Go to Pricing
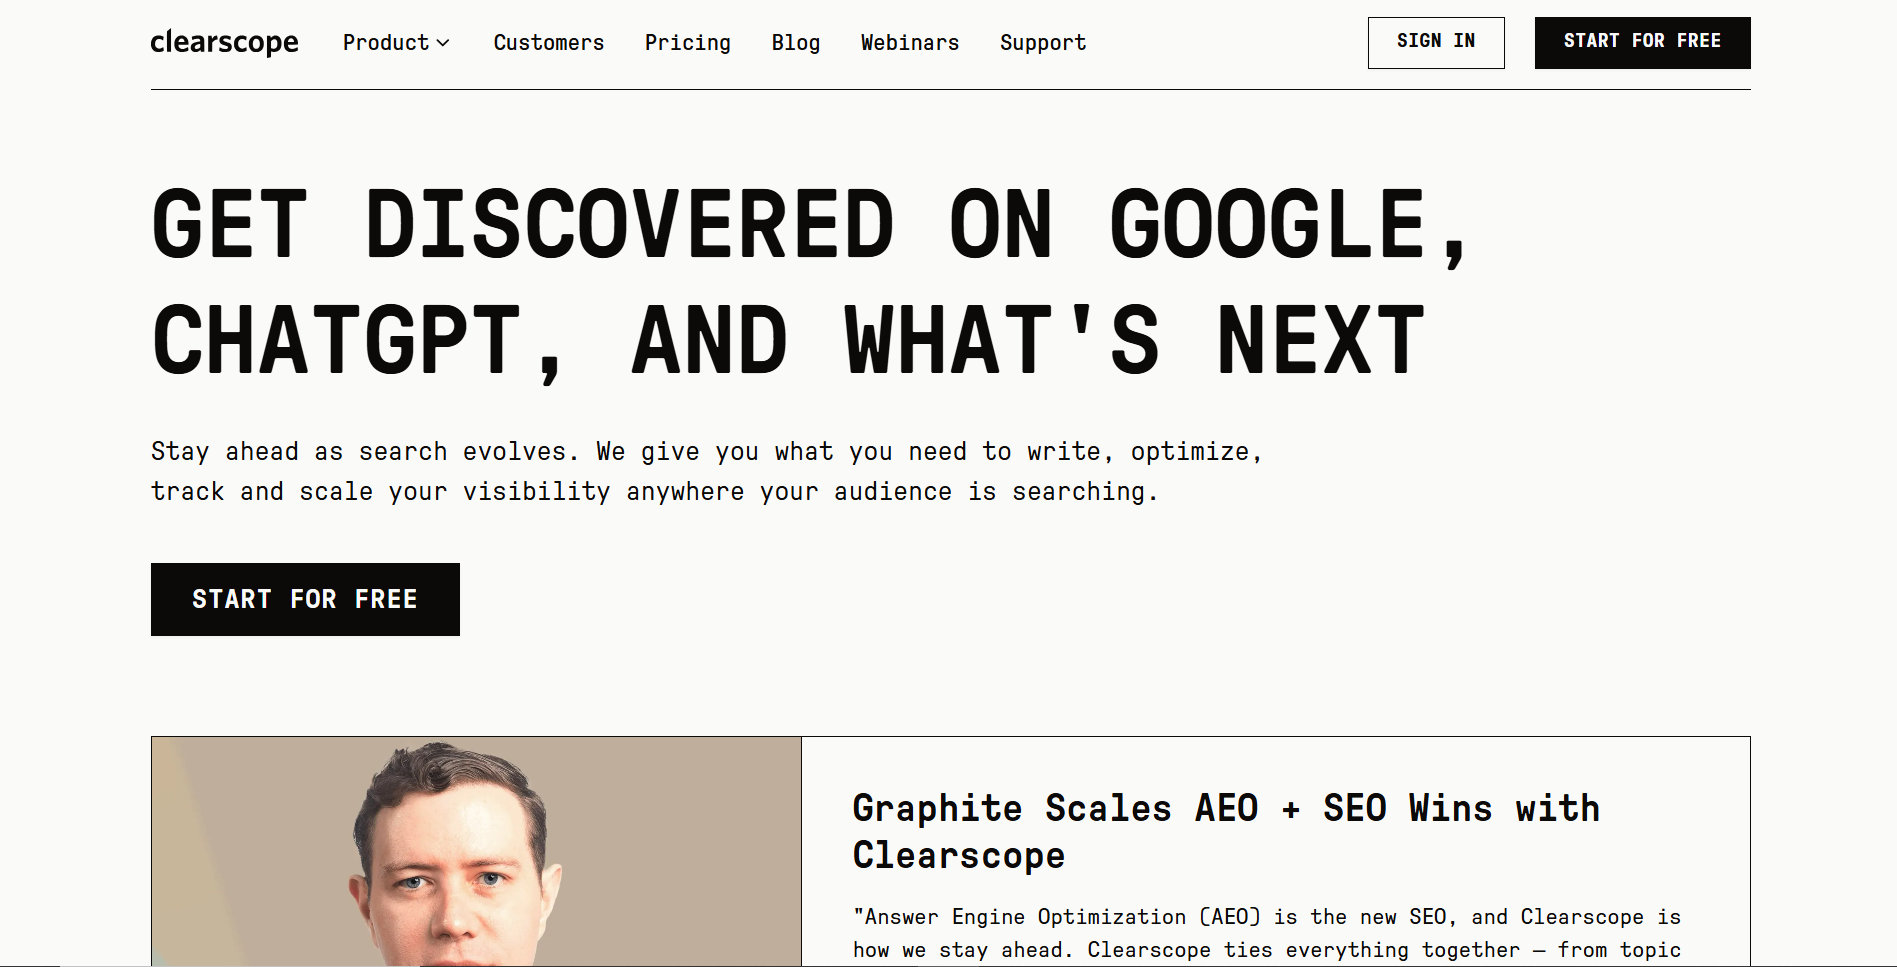 coord(688,43)
